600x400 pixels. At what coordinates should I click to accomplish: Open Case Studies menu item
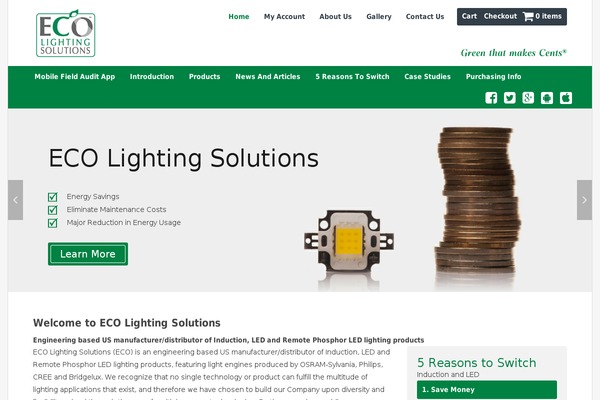coord(427,77)
